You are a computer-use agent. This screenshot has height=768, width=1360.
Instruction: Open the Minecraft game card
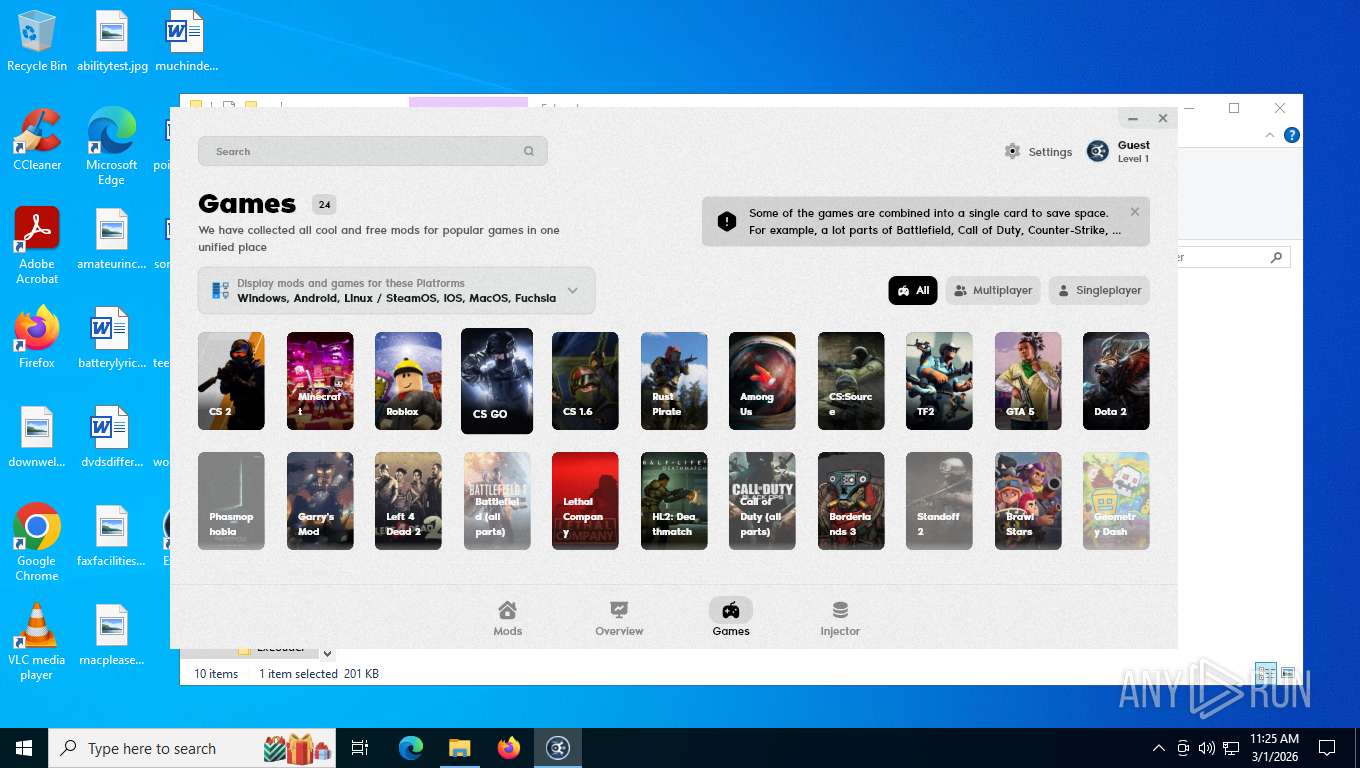click(x=320, y=381)
